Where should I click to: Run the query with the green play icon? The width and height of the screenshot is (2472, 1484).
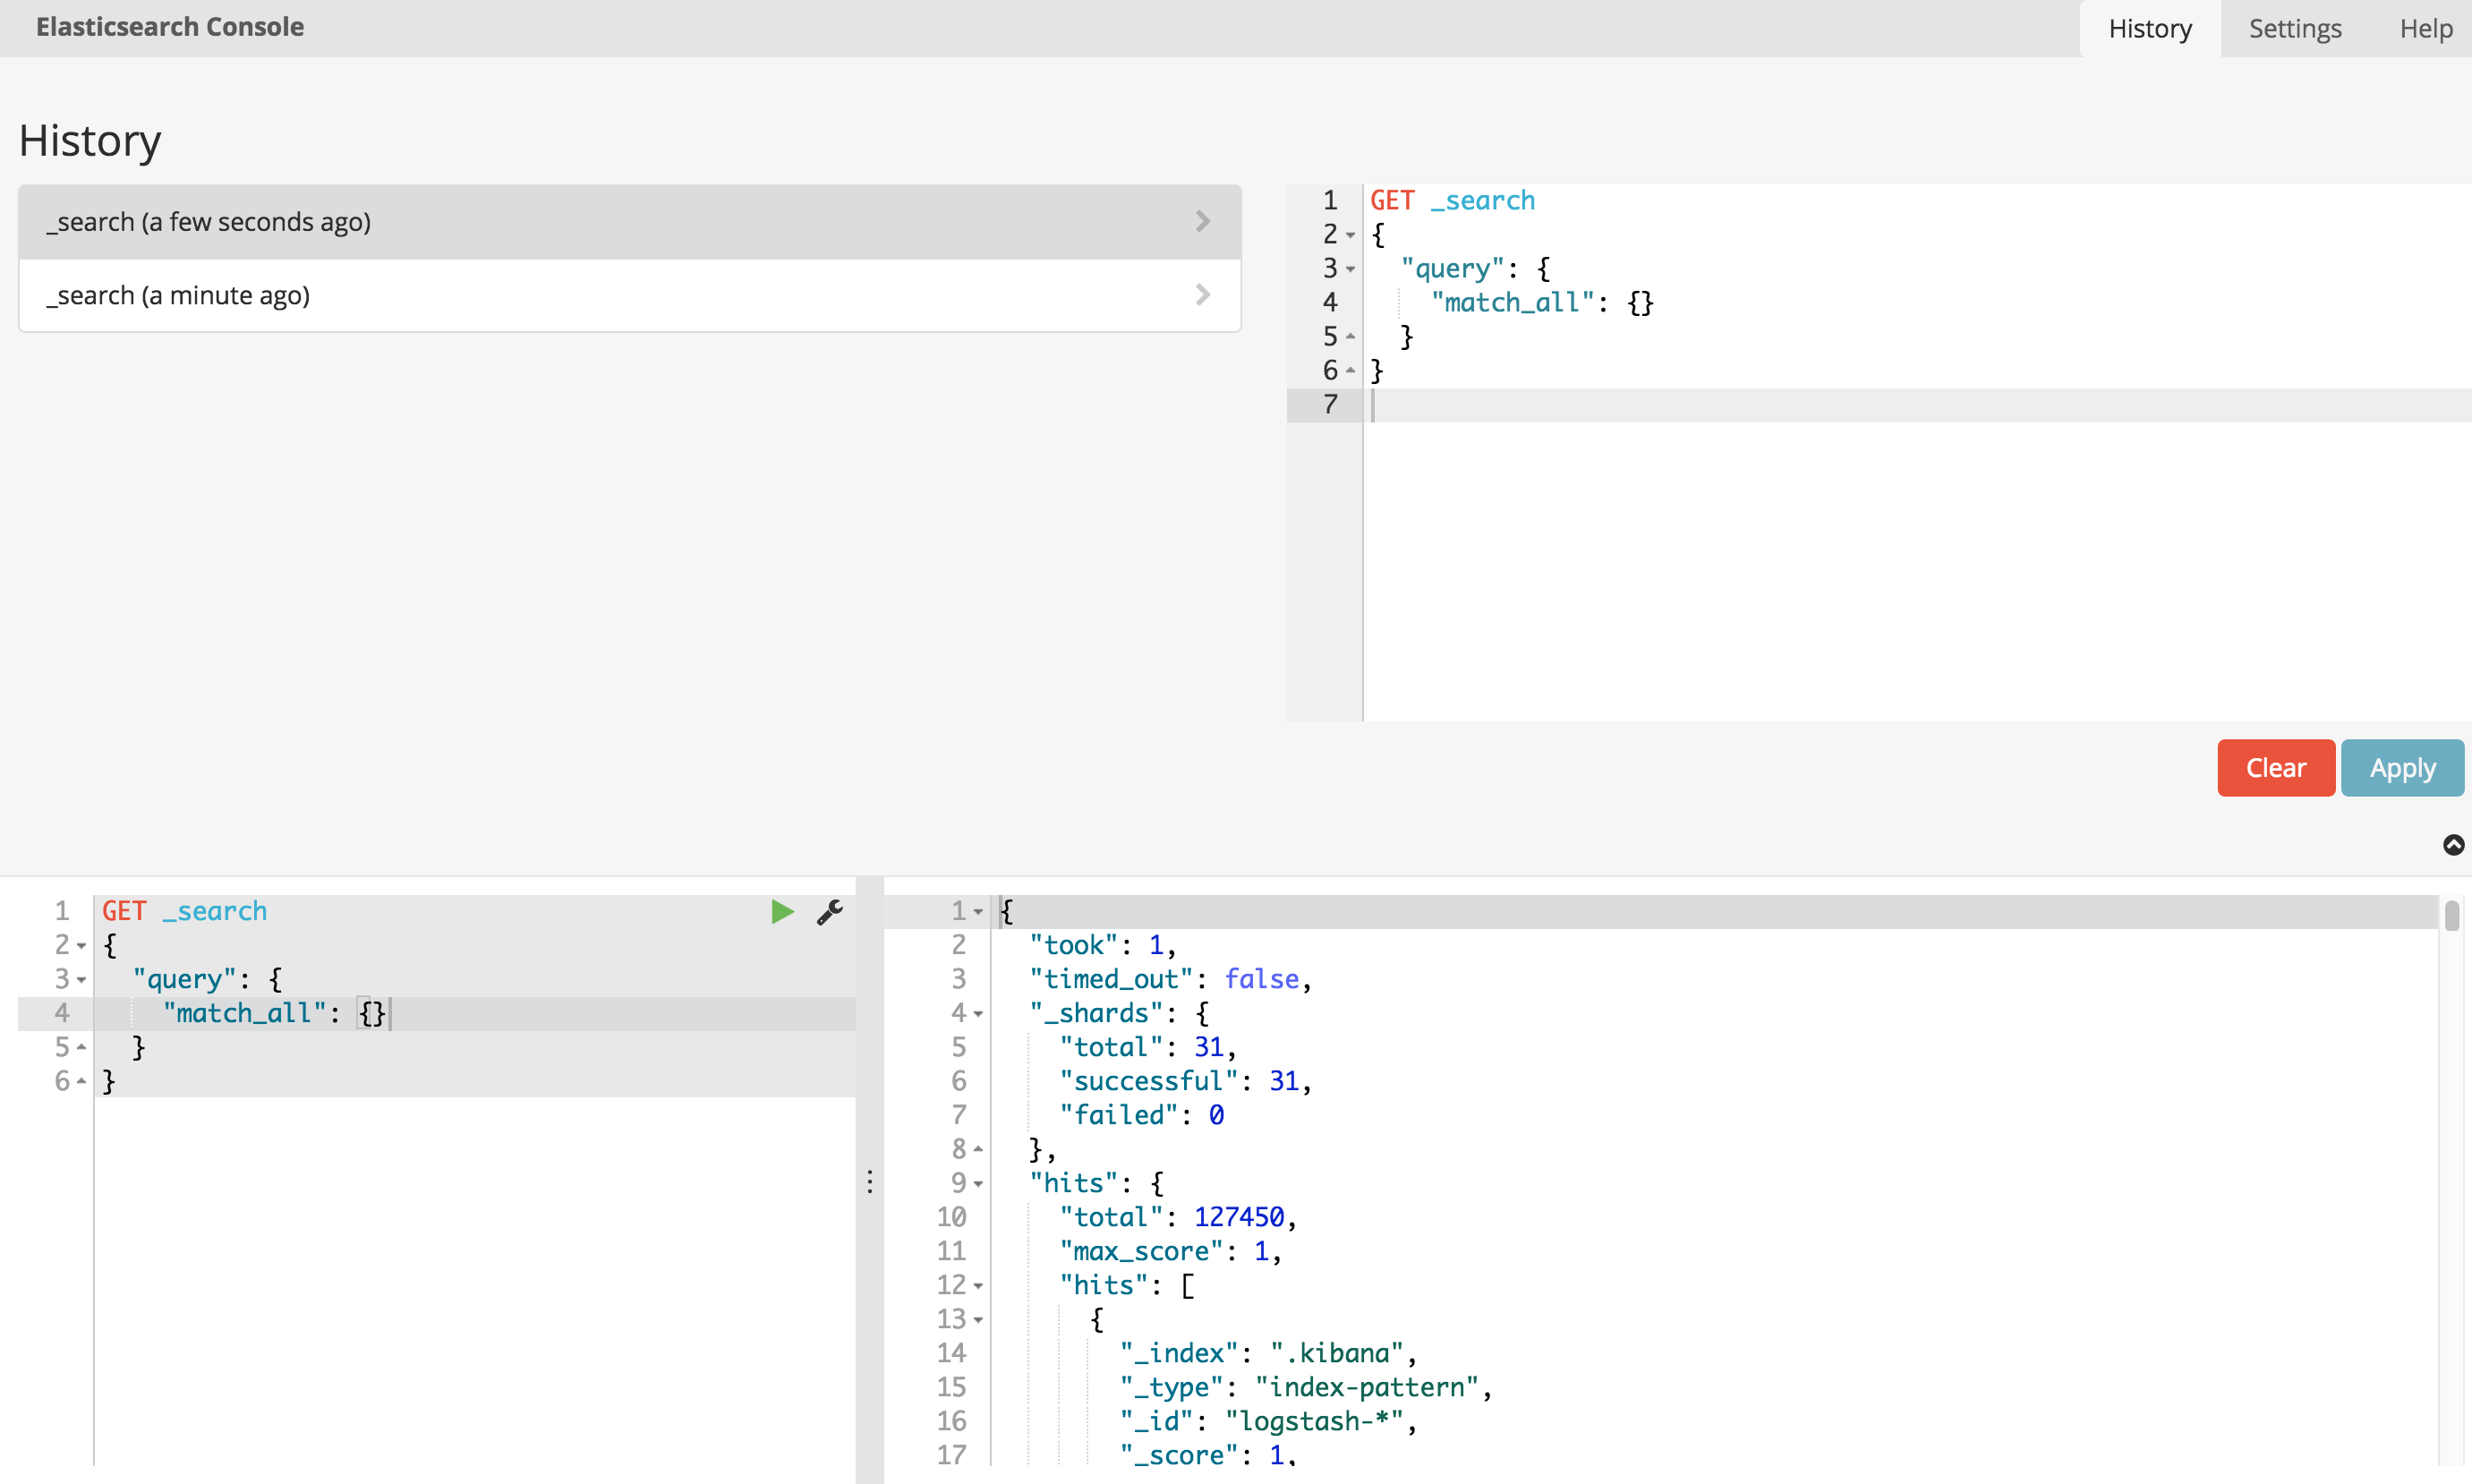pos(782,911)
